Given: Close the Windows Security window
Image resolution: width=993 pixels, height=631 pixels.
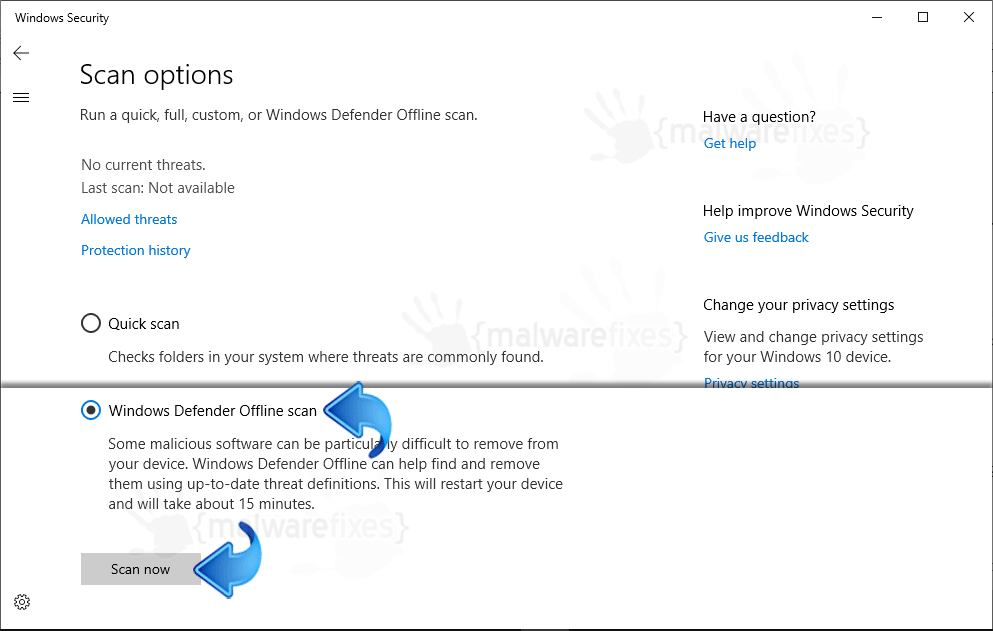Looking at the screenshot, I should (968, 17).
